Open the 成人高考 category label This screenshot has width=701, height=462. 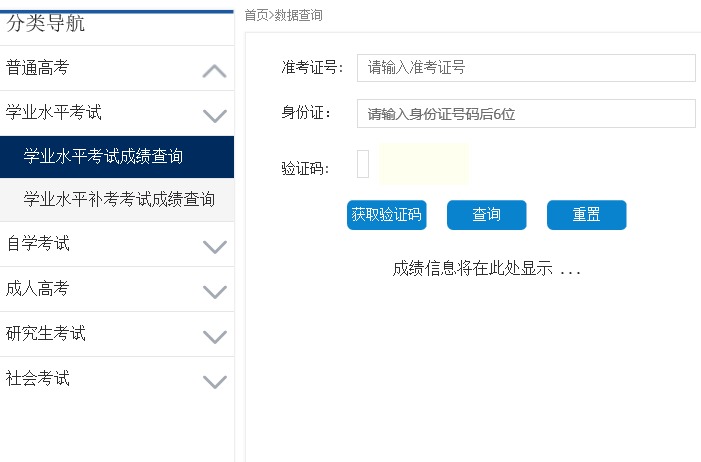38,288
